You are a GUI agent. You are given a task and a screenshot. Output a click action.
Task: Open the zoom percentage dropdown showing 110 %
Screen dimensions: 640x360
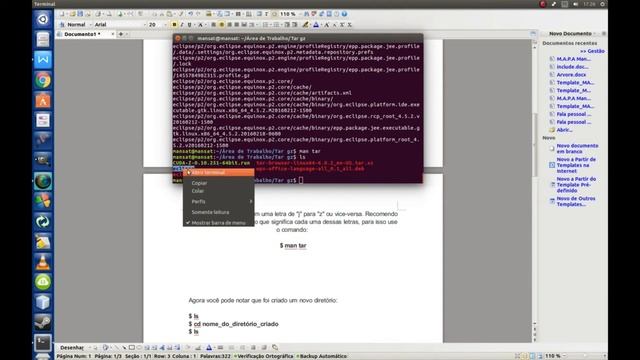click(x=290, y=14)
